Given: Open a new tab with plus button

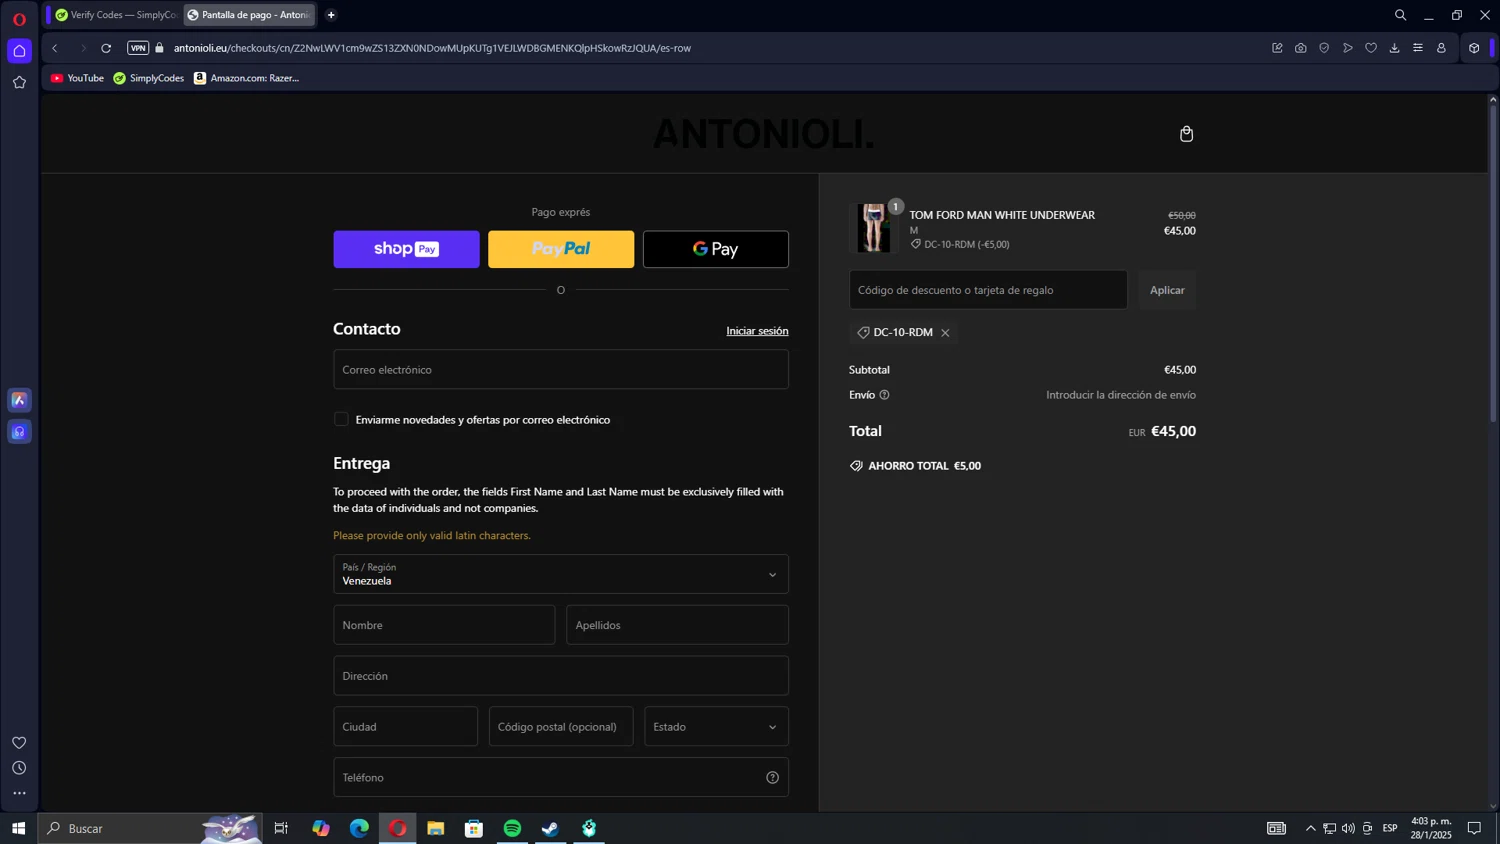Looking at the screenshot, I should click(x=331, y=15).
